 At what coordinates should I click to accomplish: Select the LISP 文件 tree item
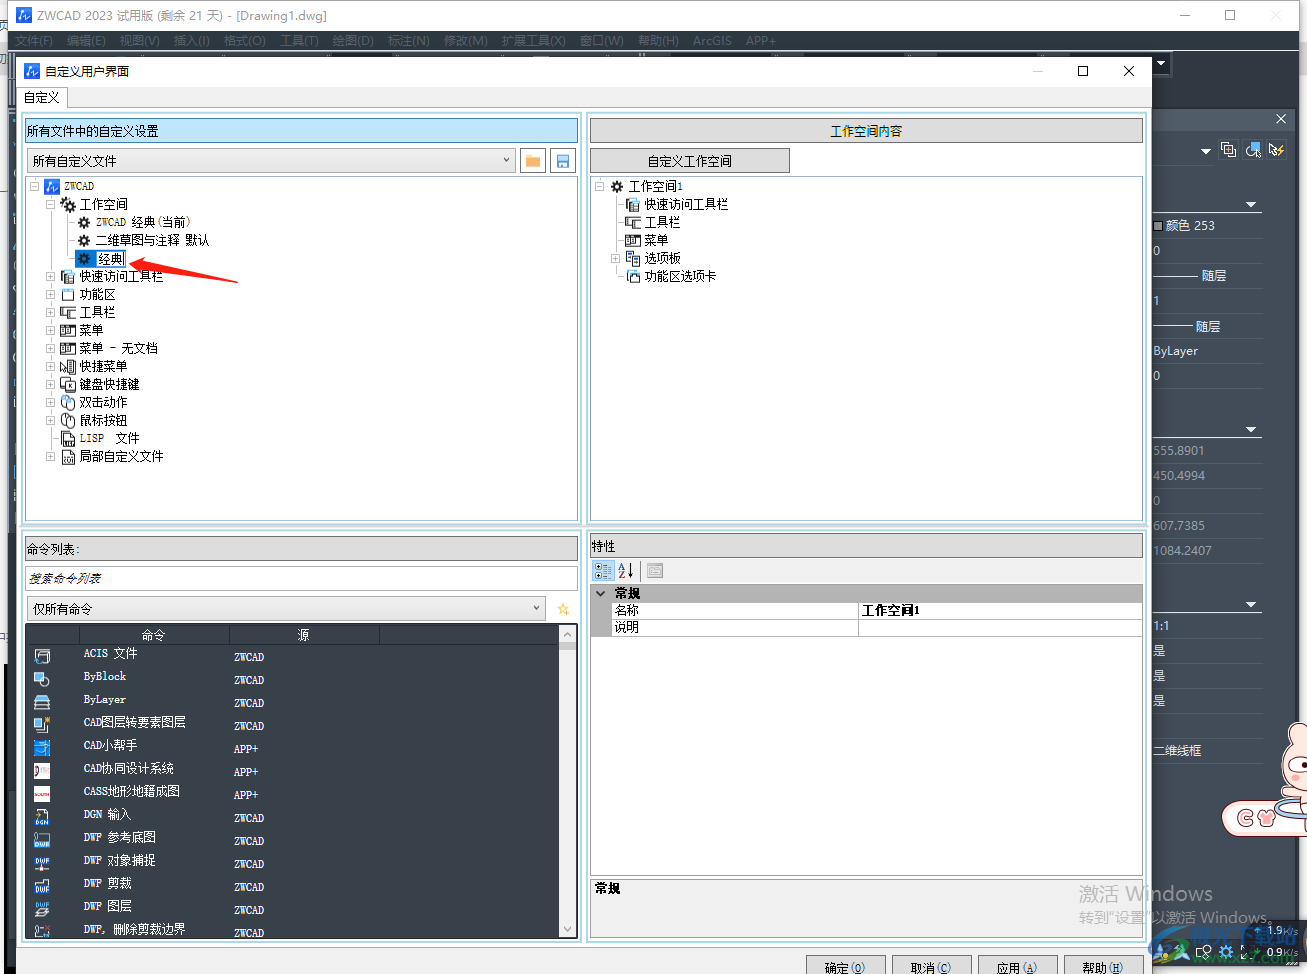tap(109, 438)
